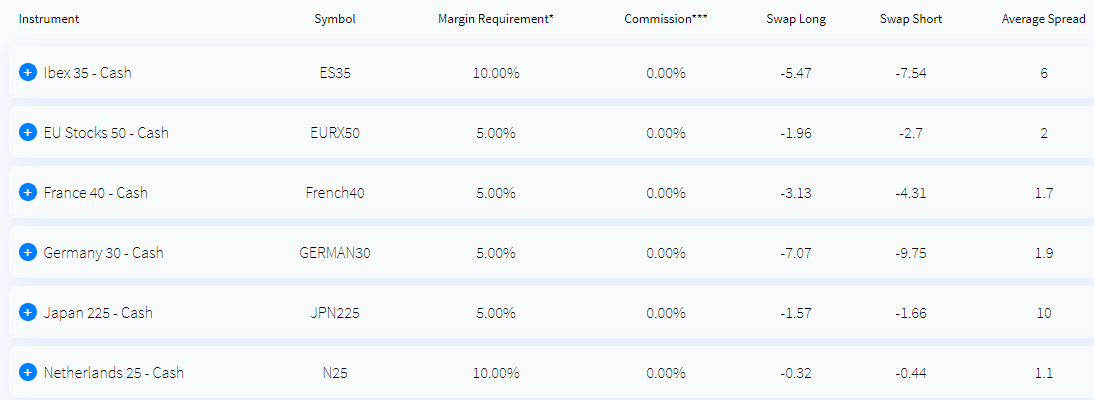Image resolution: width=1094 pixels, height=400 pixels.
Task: Click the Commission*** column header
Action: (x=666, y=19)
